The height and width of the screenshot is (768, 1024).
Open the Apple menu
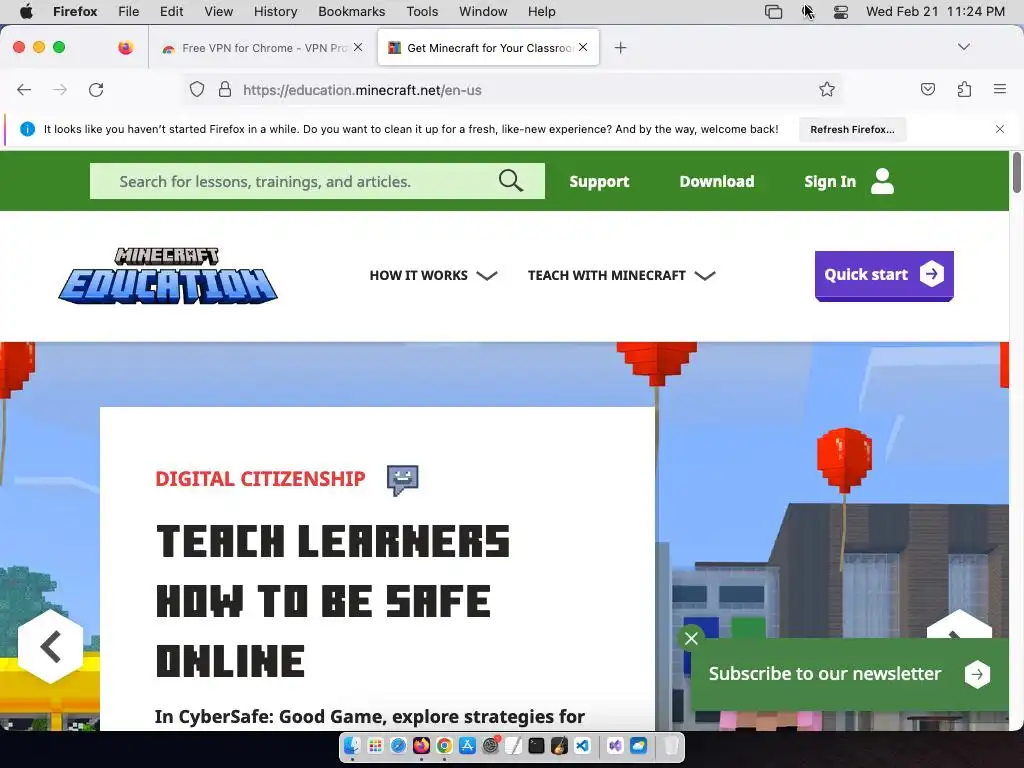pyautogui.click(x=26, y=12)
